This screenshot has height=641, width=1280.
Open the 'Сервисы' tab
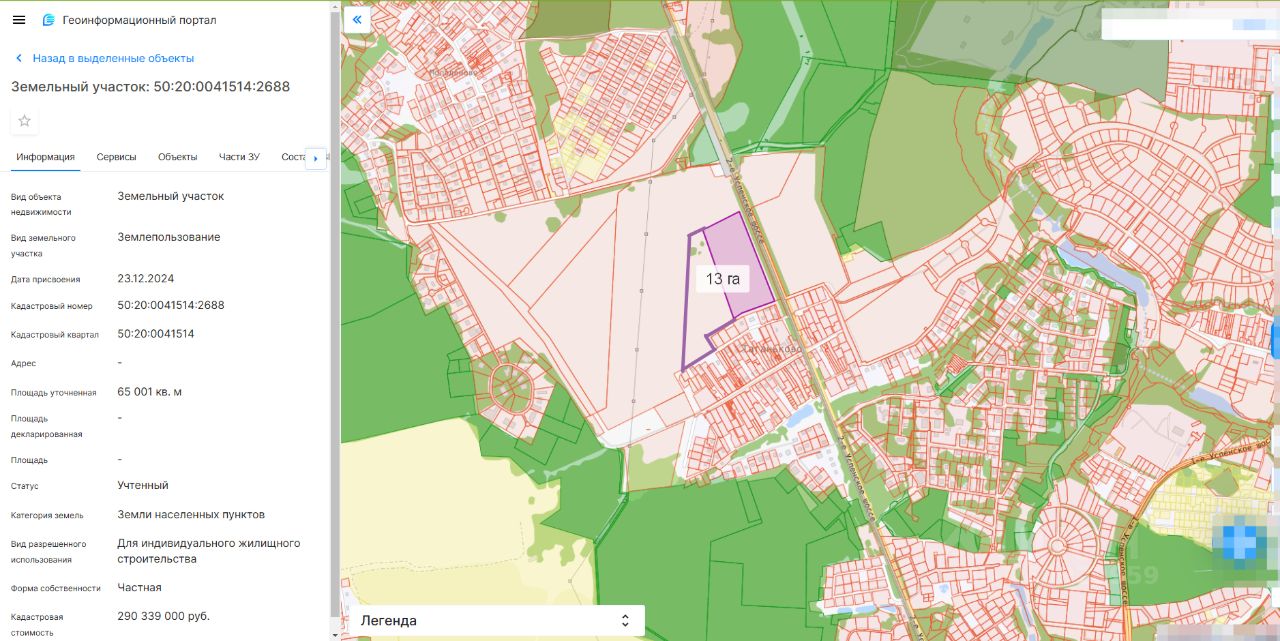(116, 157)
